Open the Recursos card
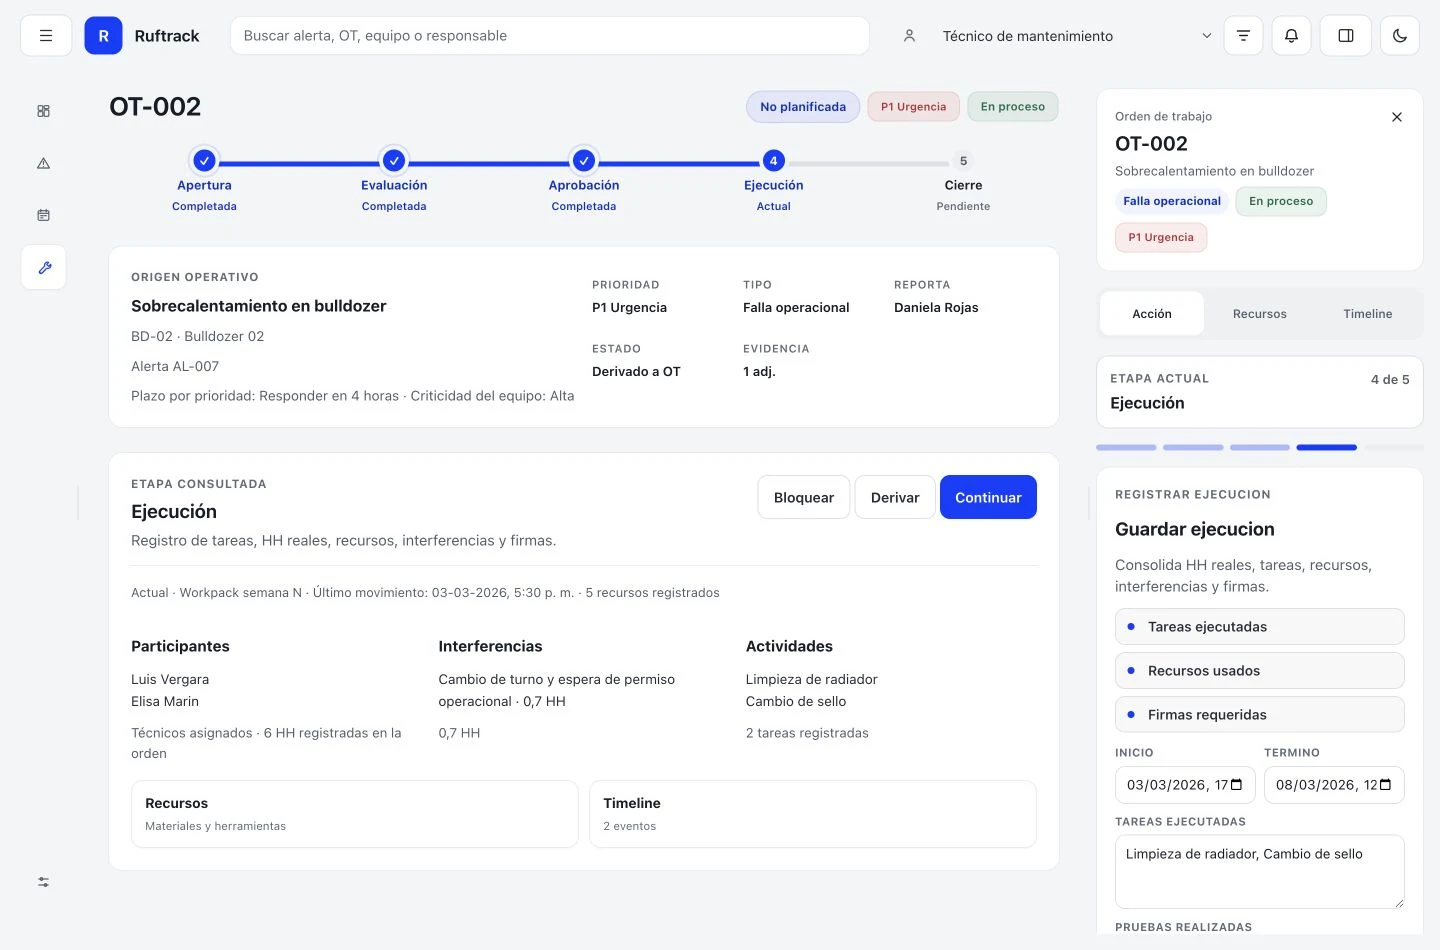The width and height of the screenshot is (1440, 950). [x=355, y=814]
